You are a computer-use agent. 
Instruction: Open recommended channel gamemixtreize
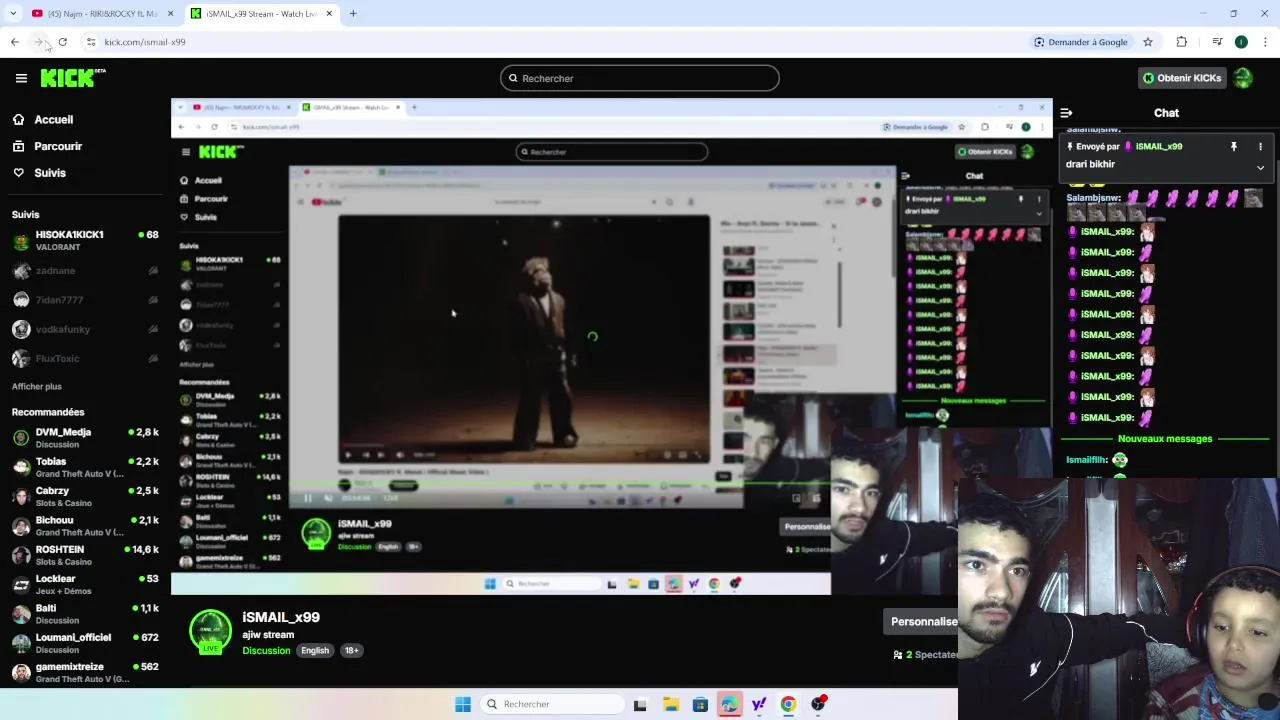tap(85, 672)
